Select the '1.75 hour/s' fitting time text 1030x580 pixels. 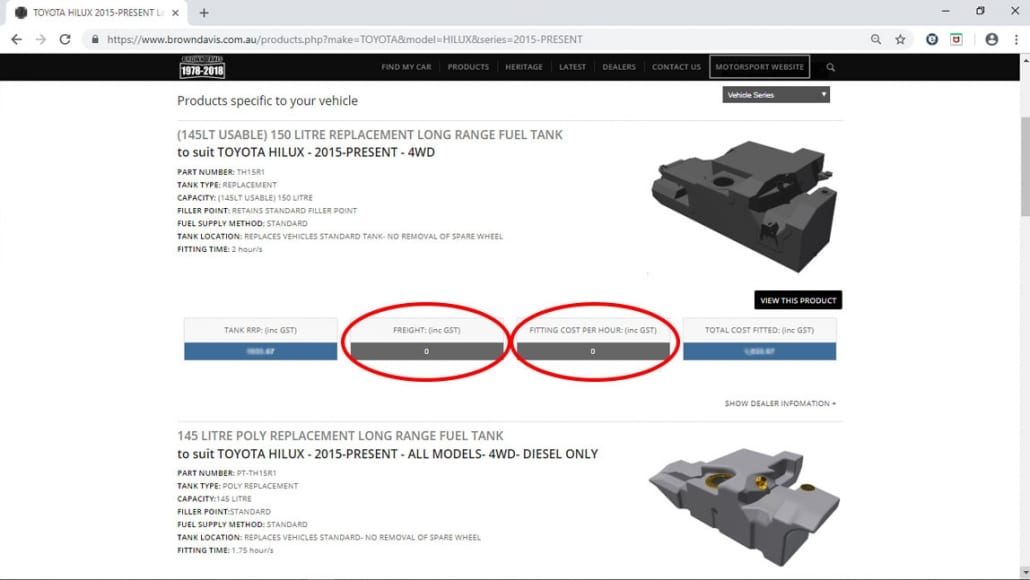pos(252,550)
